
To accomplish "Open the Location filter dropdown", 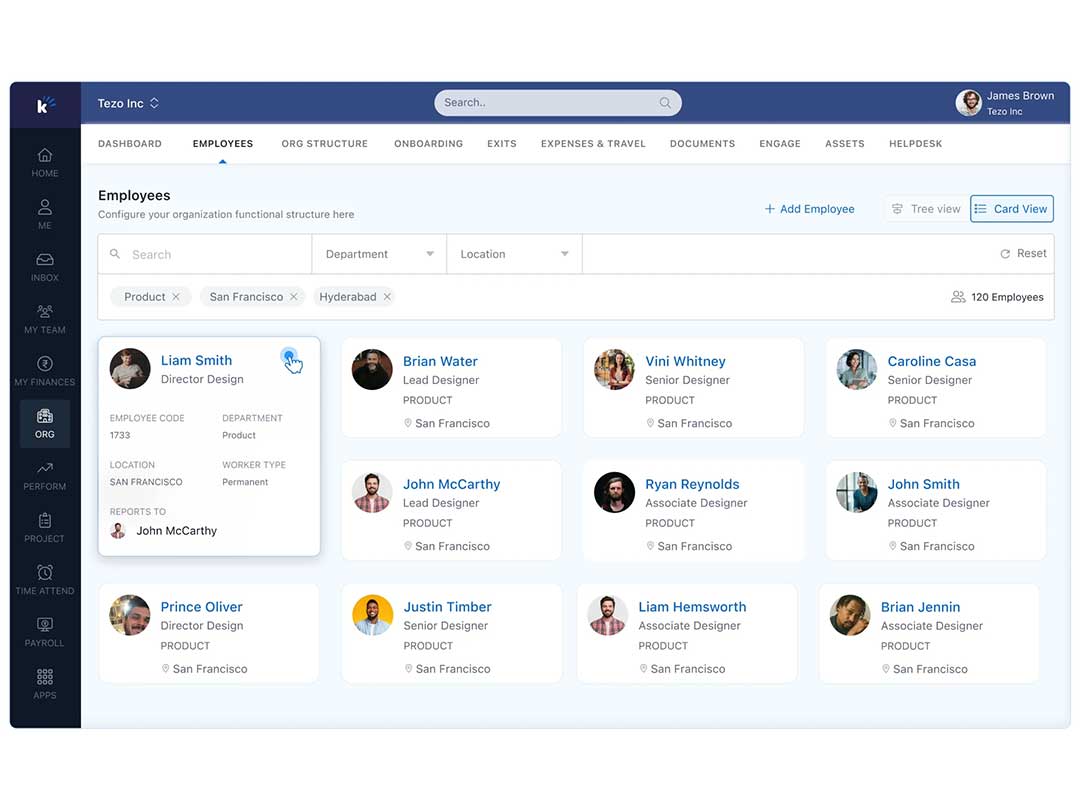I will (515, 254).
